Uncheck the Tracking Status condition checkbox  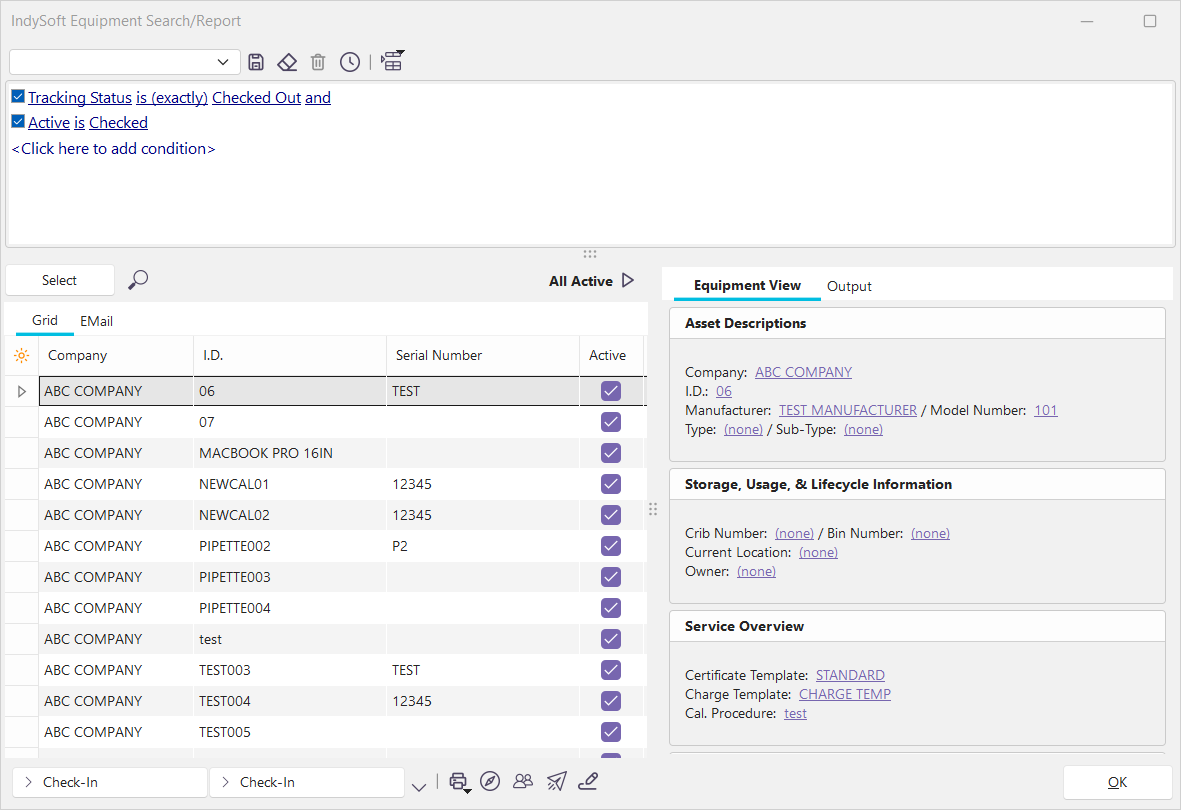click(18, 97)
